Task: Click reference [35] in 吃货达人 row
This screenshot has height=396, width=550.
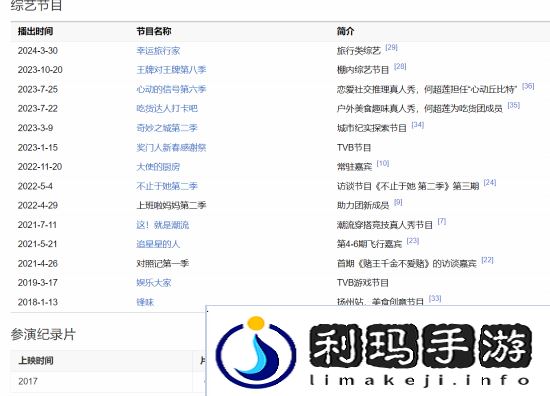Action: [514, 105]
